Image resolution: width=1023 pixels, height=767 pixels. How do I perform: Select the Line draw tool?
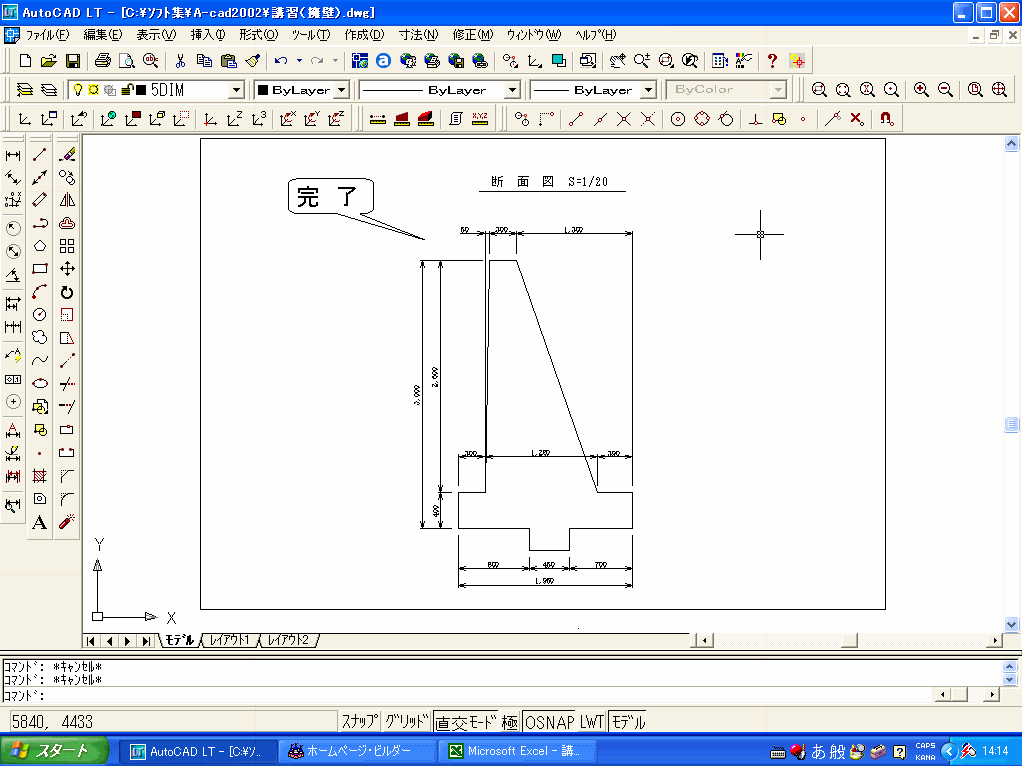point(40,155)
